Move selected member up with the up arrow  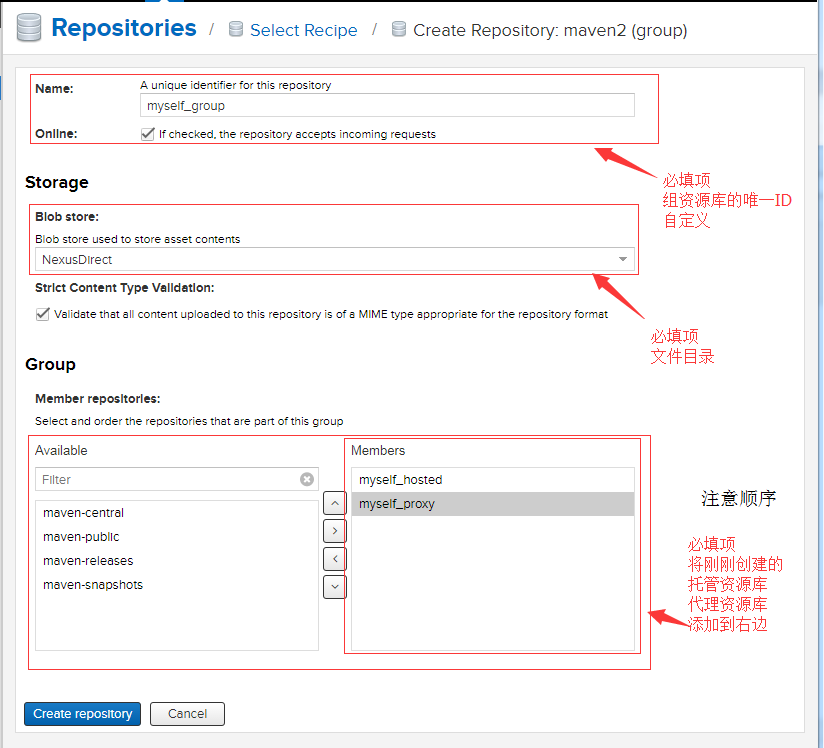pyautogui.click(x=335, y=504)
